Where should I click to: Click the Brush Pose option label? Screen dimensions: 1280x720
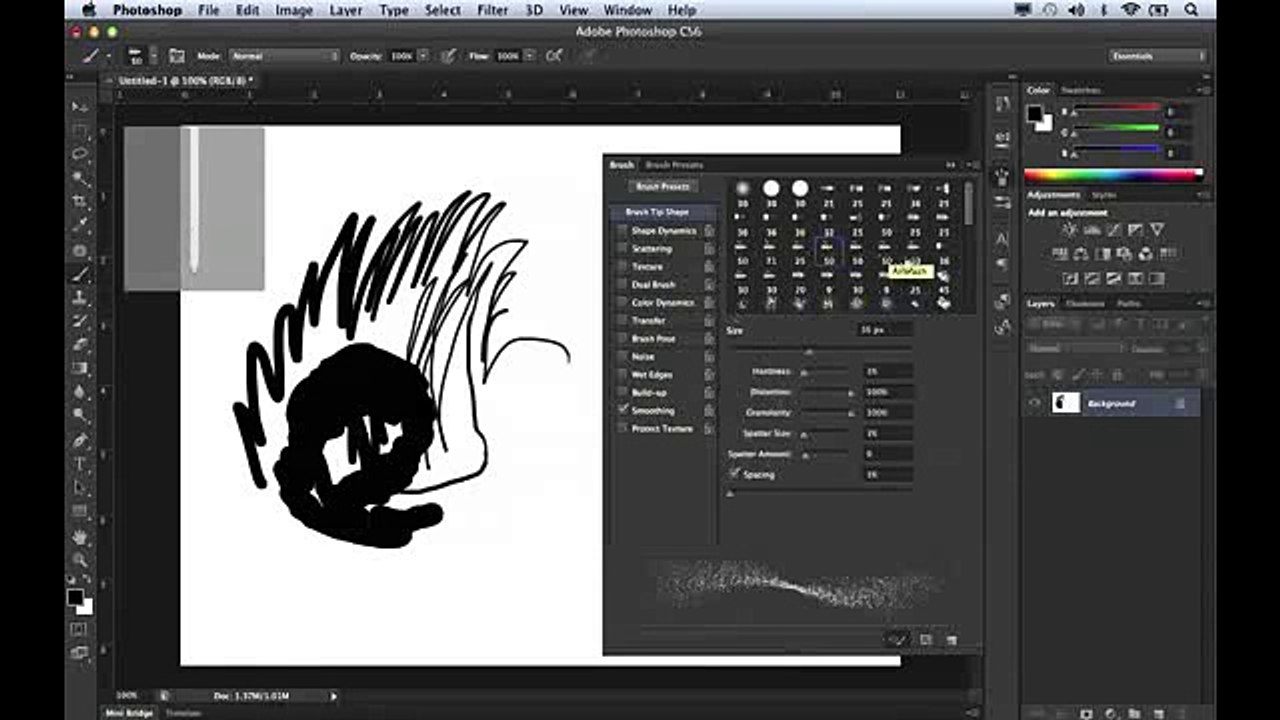[x=654, y=339]
